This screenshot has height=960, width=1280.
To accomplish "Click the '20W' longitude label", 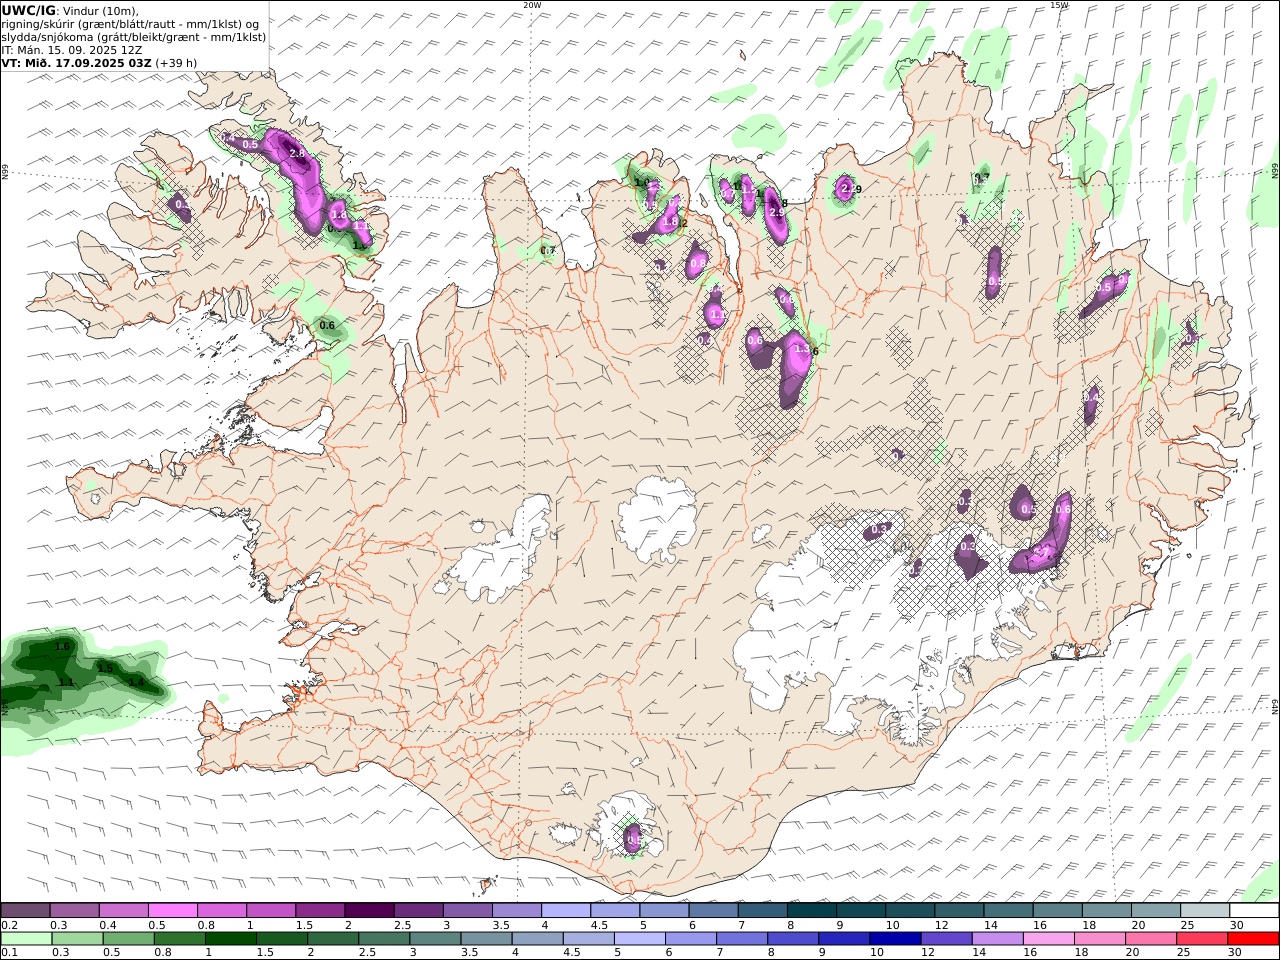I will coord(532,5).
